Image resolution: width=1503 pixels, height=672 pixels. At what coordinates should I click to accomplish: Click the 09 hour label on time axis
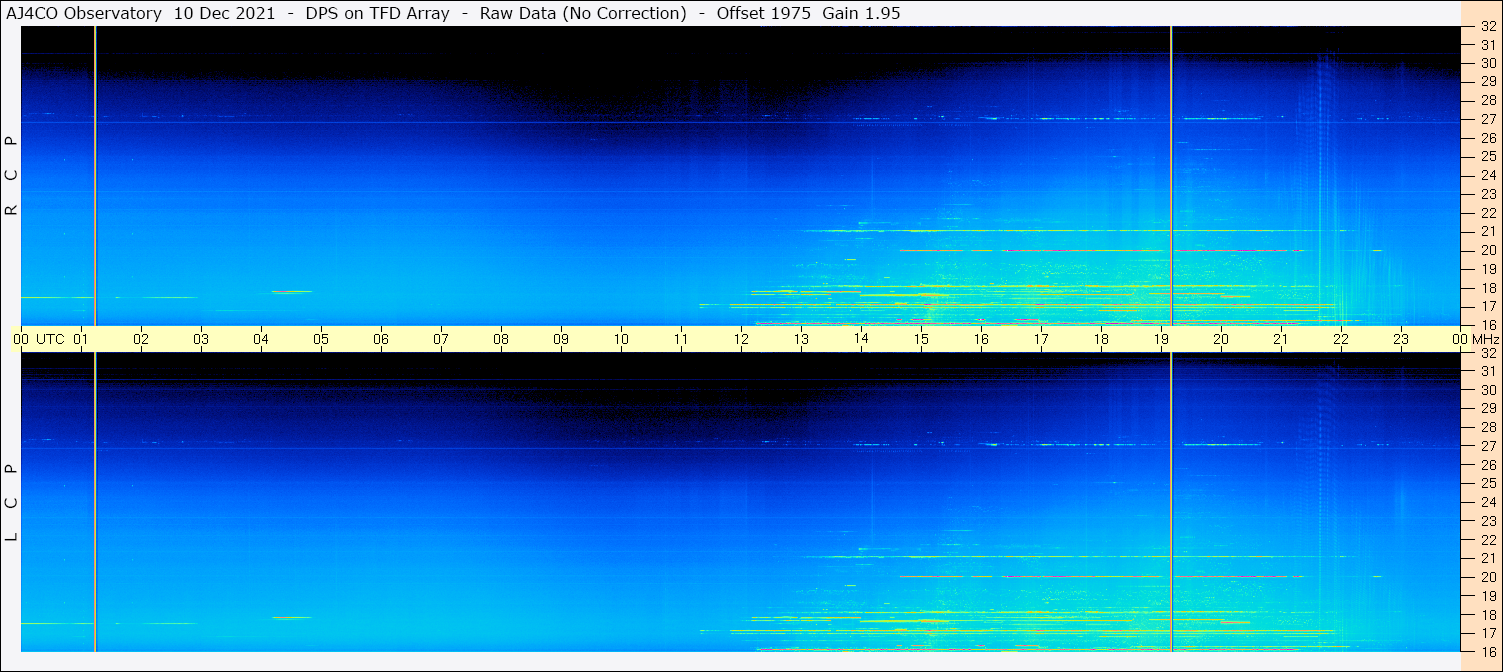[561, 339]
